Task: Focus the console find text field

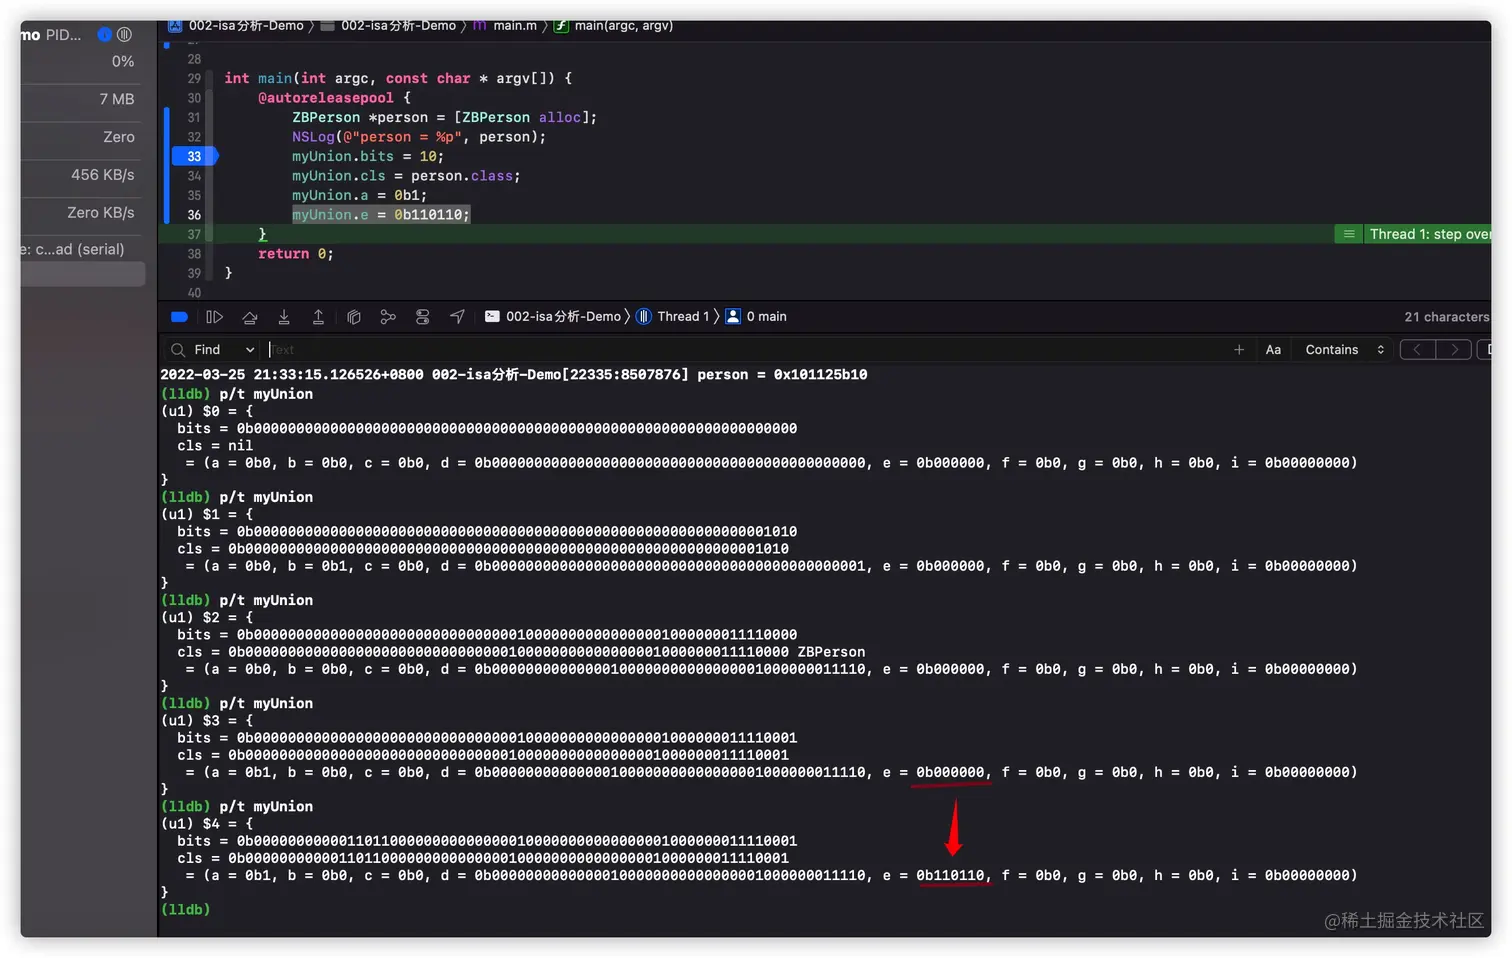Action: (x=745, y=350)
